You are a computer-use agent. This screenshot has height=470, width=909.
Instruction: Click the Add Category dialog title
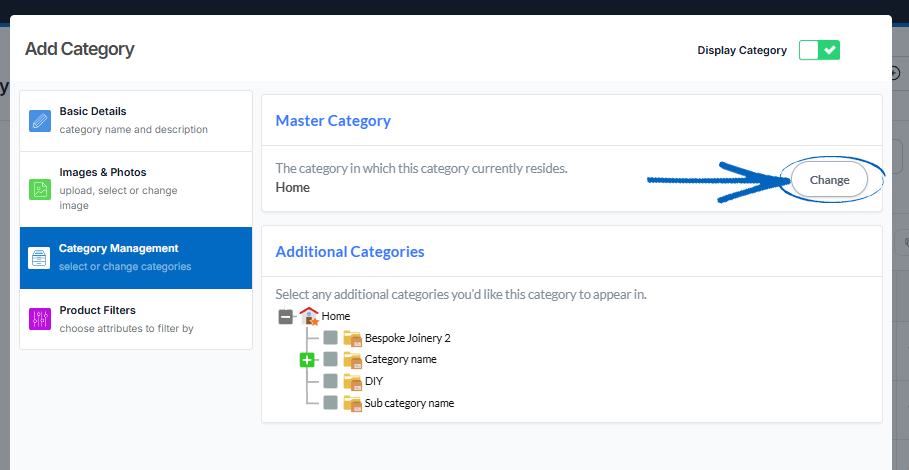click(79, 49)
